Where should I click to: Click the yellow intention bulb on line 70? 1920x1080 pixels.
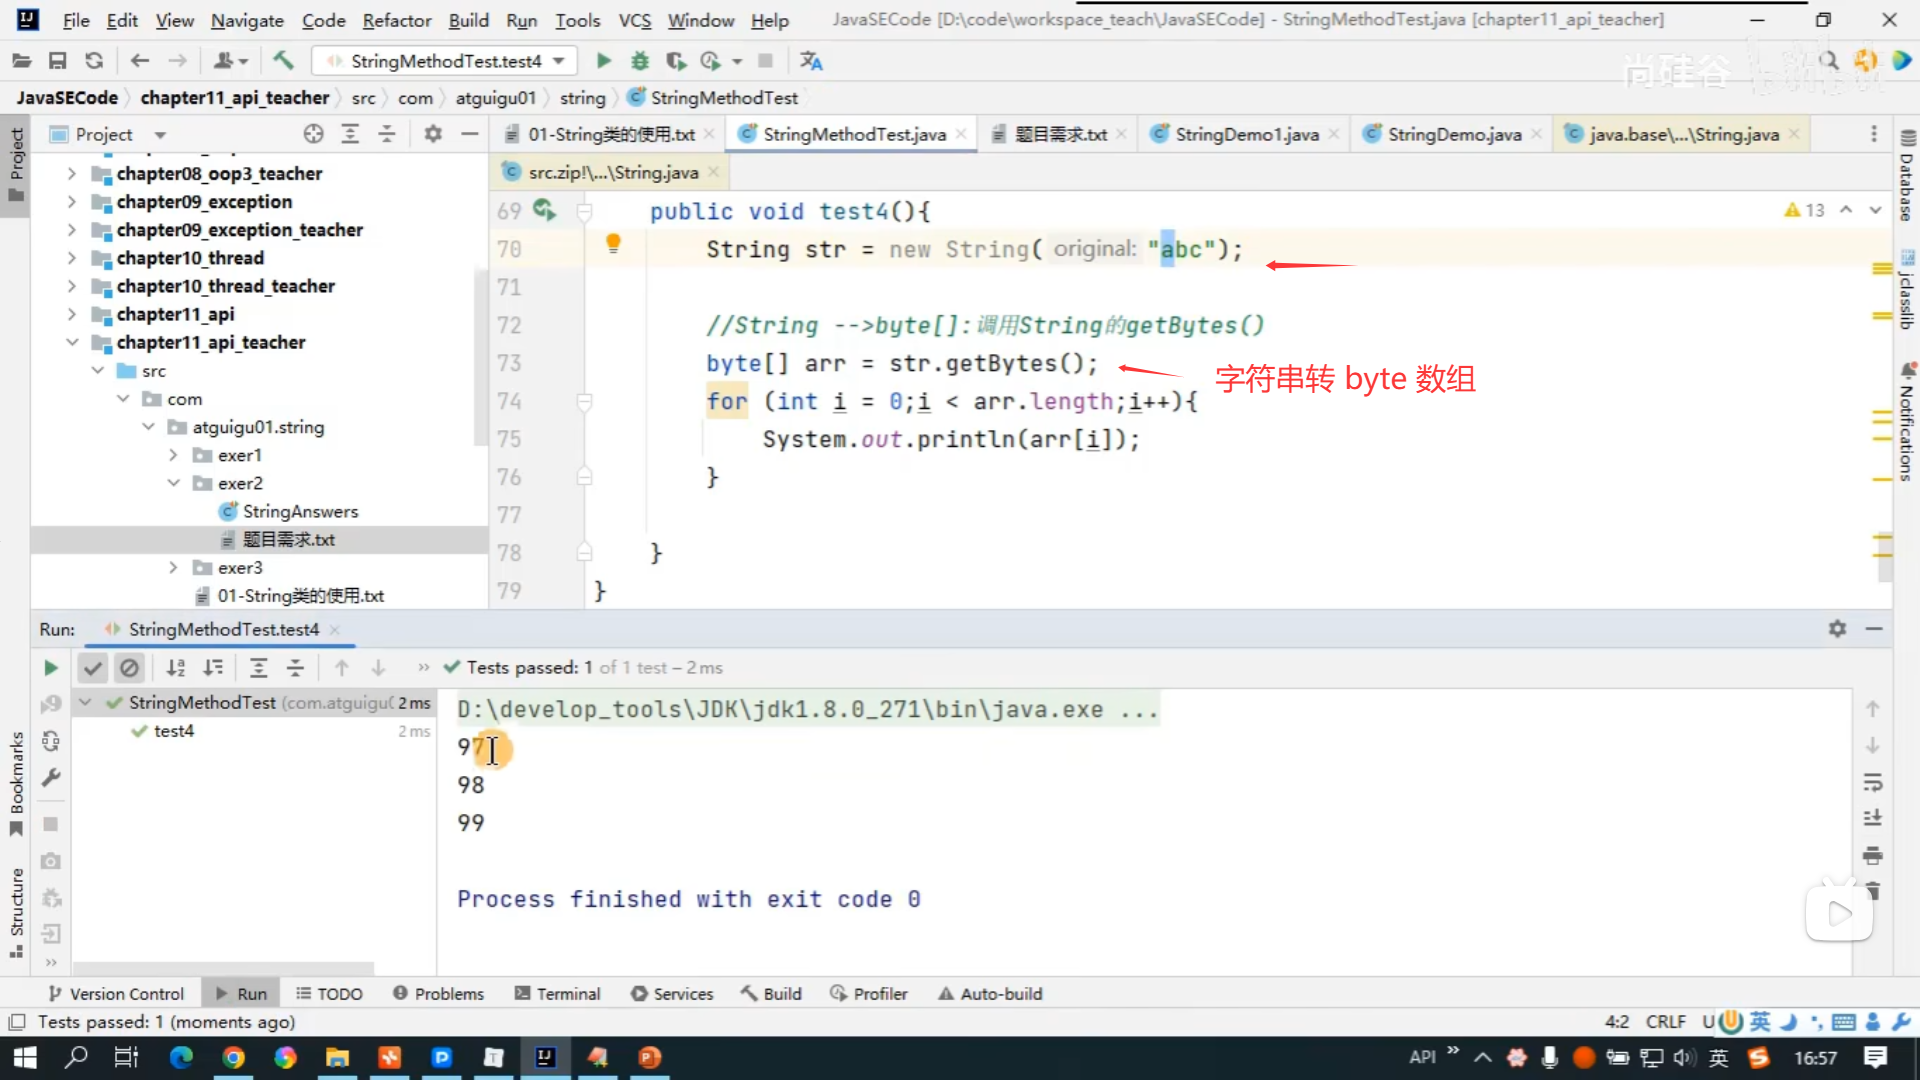[613, 243]
